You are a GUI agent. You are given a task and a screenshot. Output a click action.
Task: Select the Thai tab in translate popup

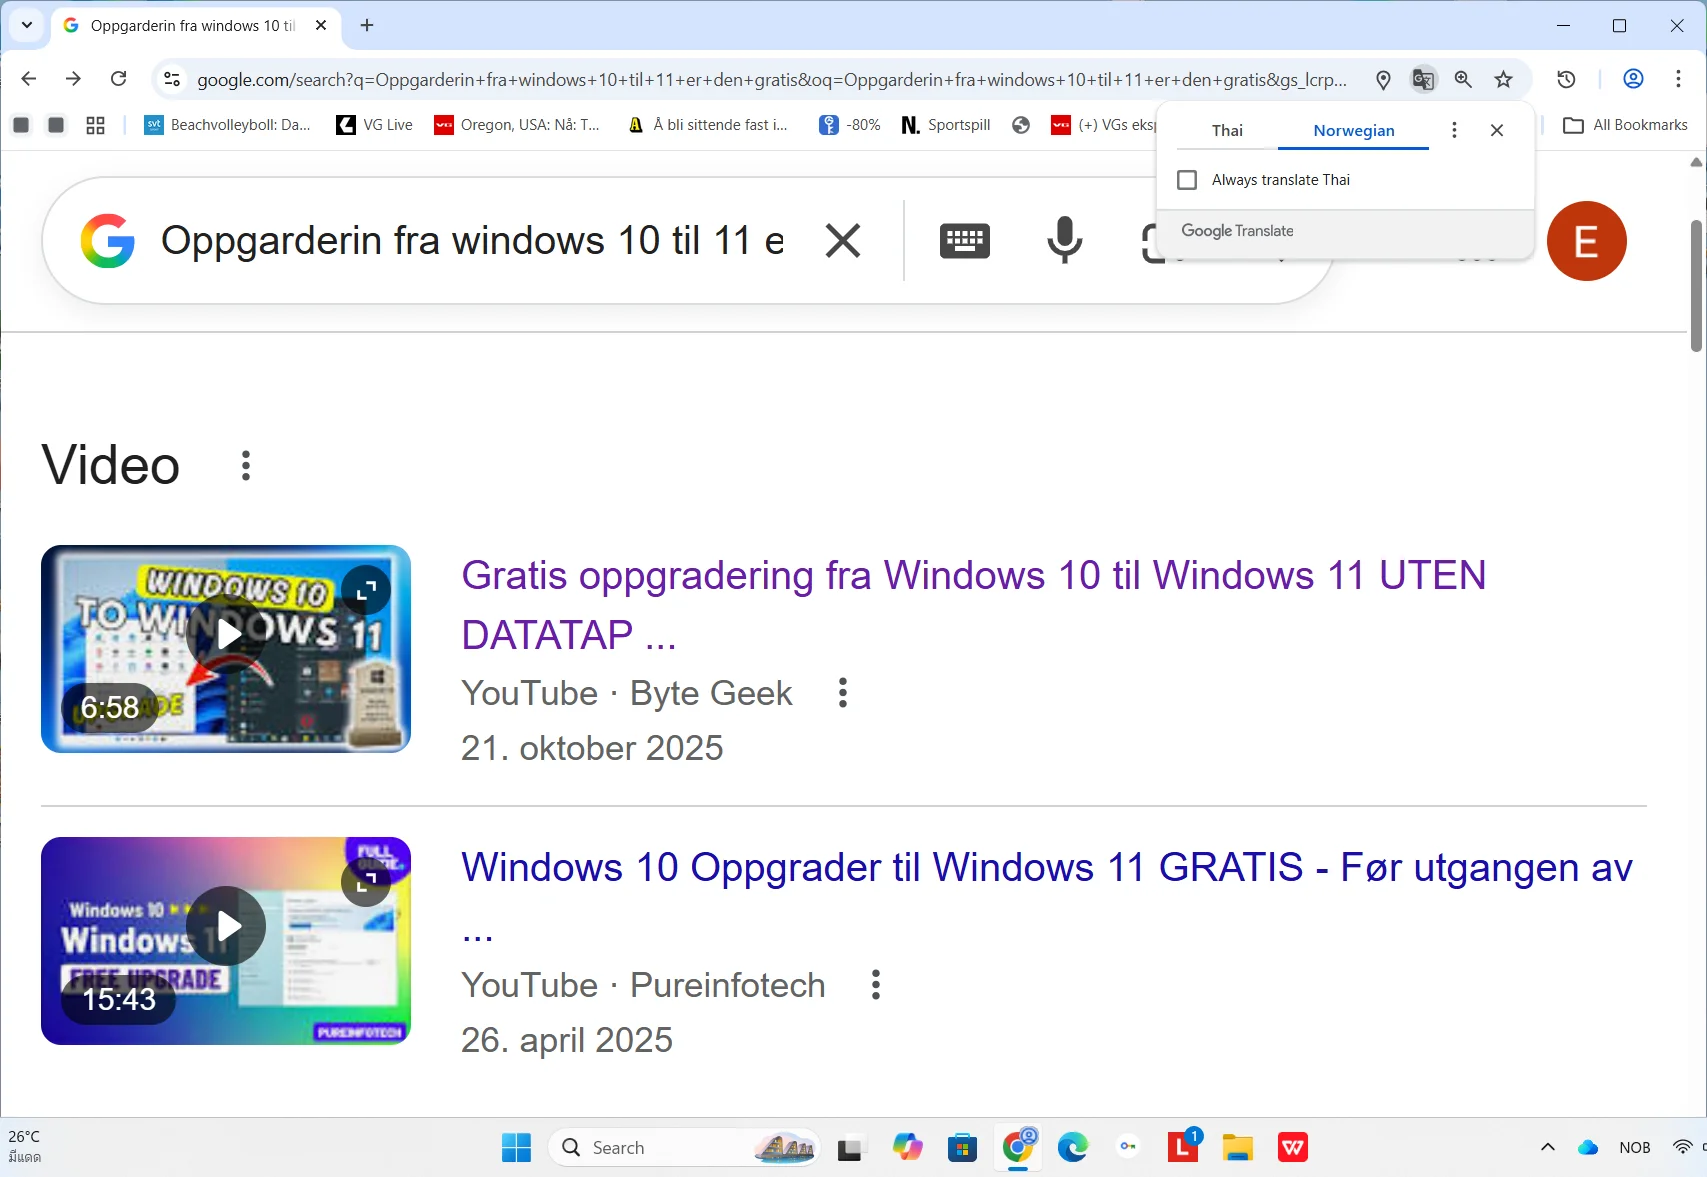tap(1227, 130)
